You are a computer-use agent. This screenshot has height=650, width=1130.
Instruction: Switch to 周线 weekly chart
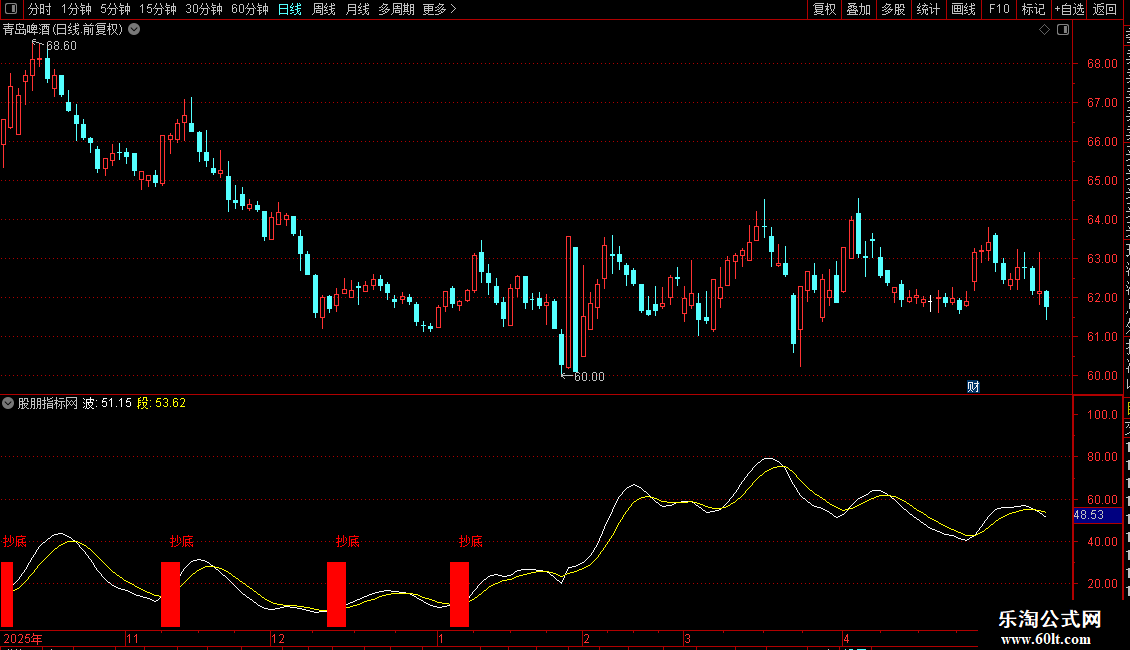324,9
